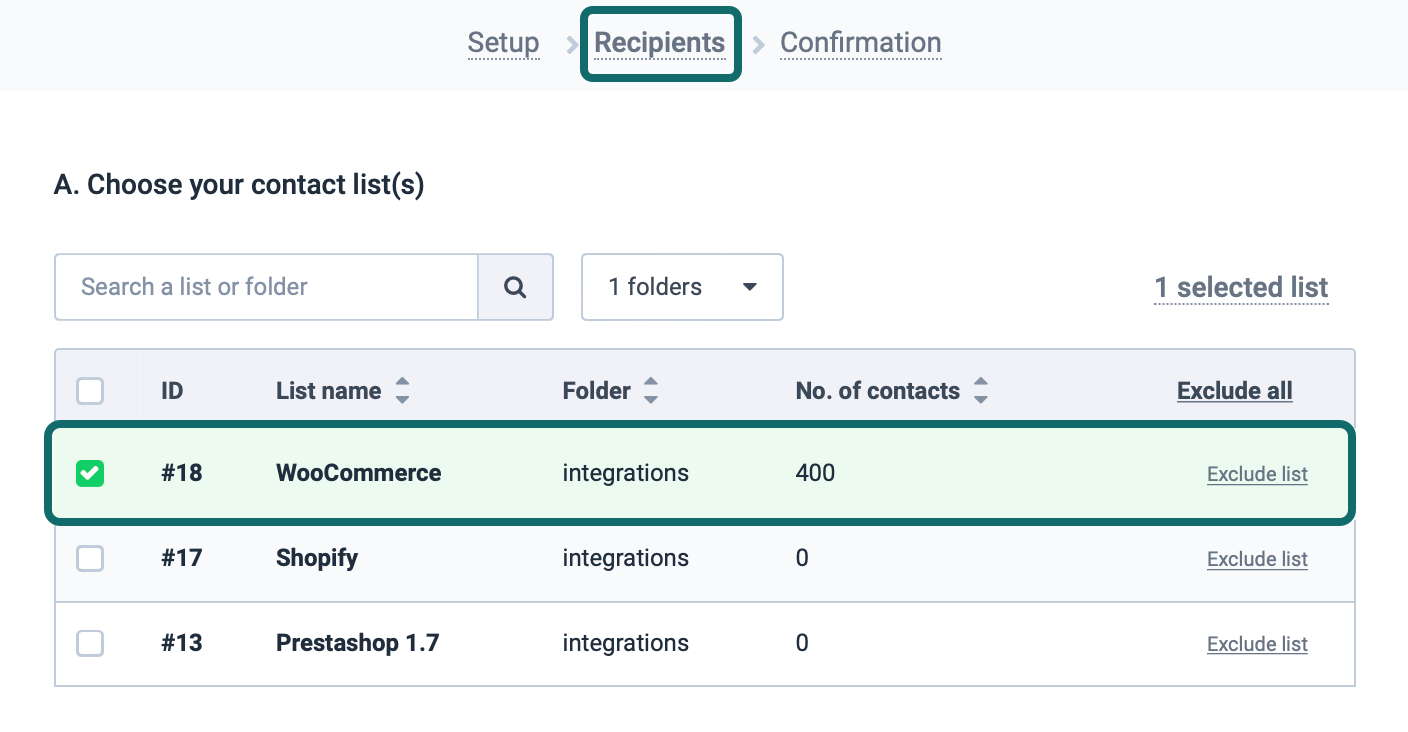Click the 400 contacts value
Image resolution: width=1408 pixels, height=732 pixels.
(x=815, y=473)
